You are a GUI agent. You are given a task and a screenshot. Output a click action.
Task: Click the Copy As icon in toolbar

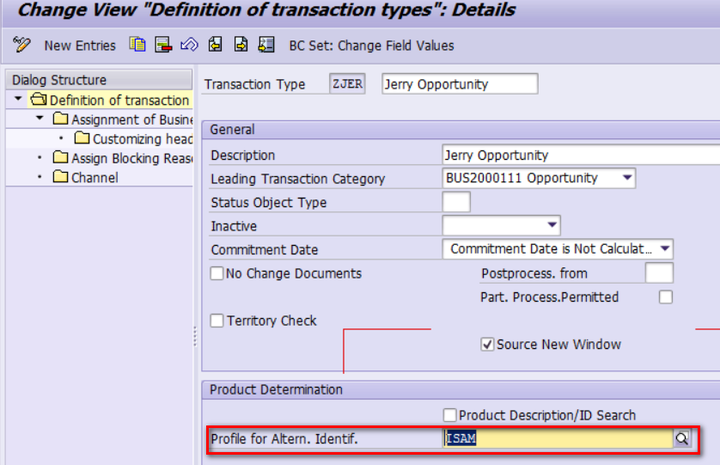137,45
